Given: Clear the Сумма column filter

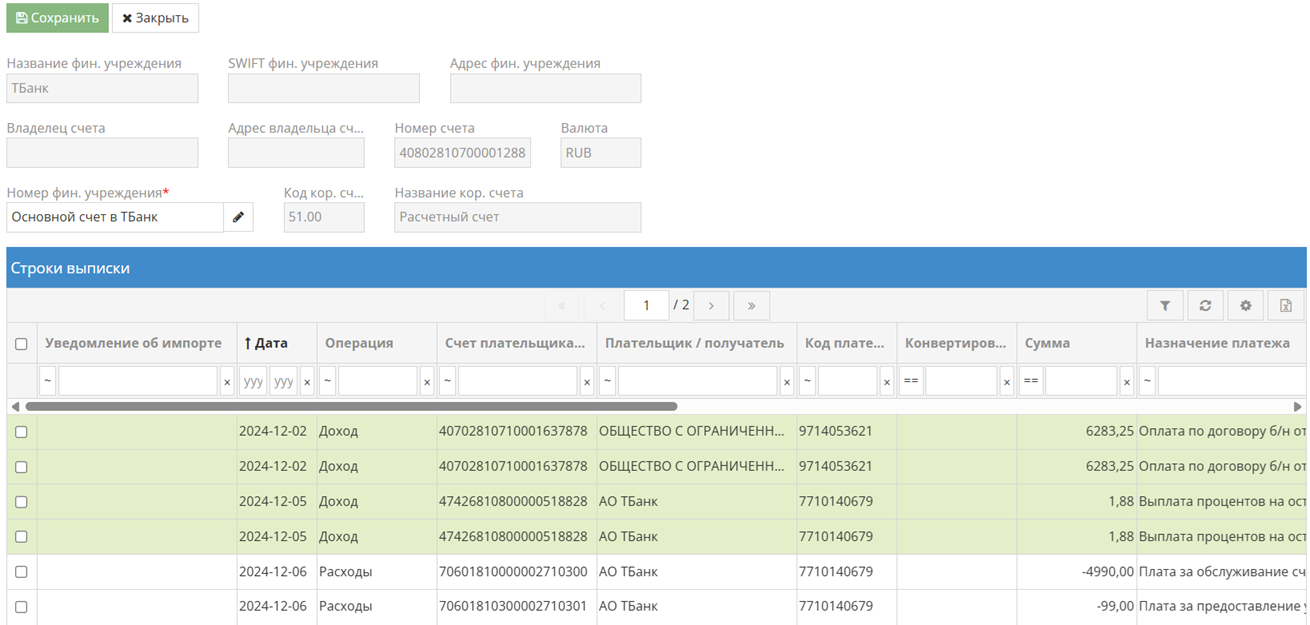Looking at the screenshot, I should (1127, 381).
